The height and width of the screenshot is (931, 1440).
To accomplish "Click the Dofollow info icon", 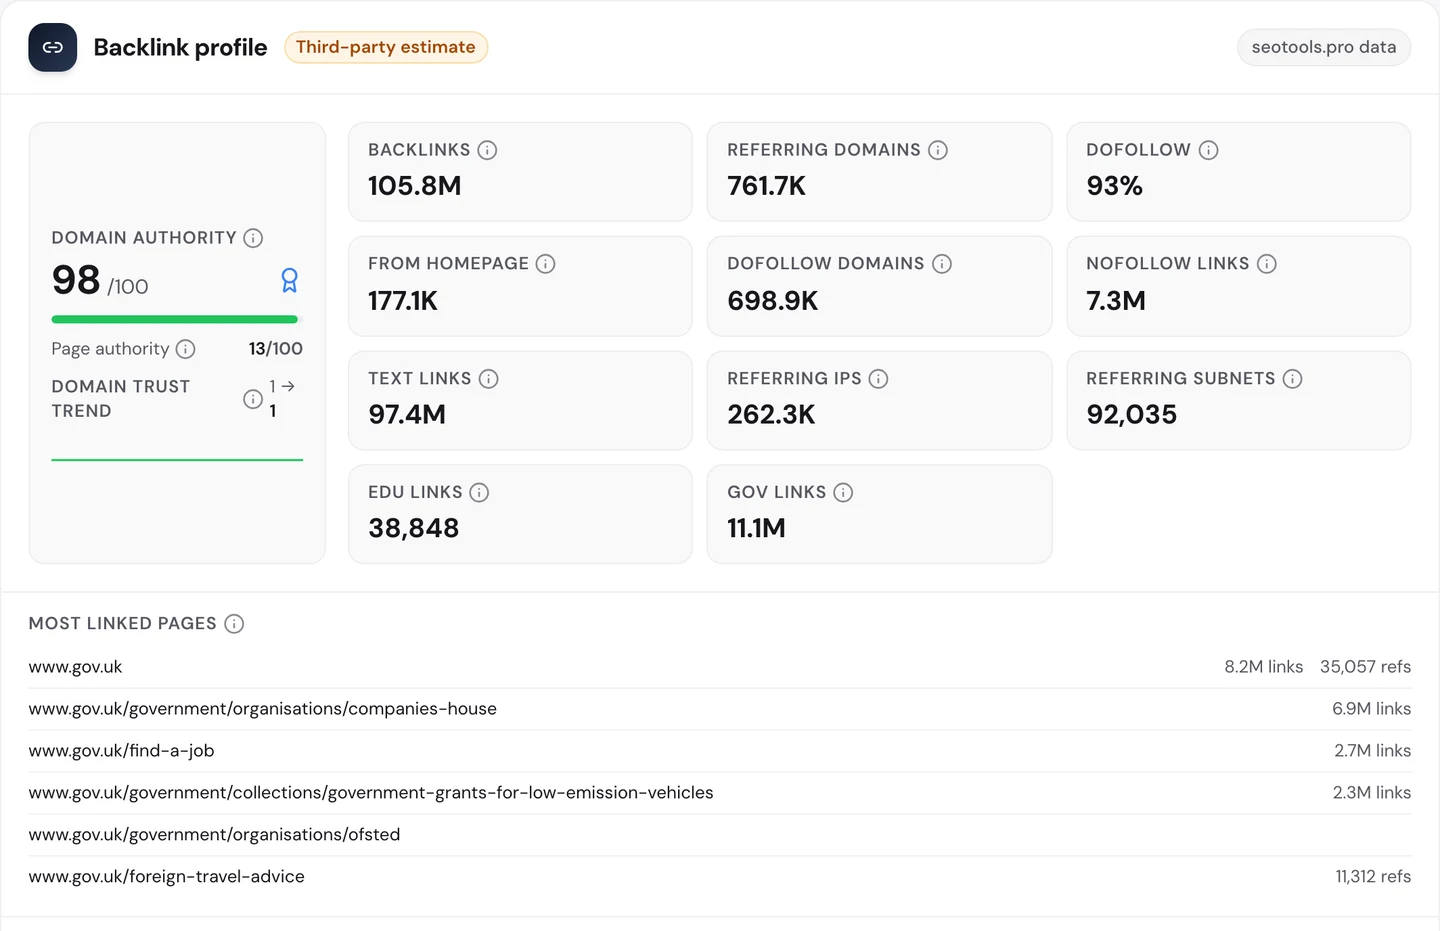I will (1208, 150).
